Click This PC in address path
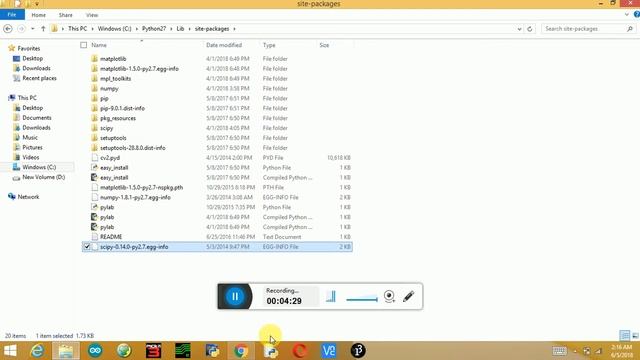Image resolution: width=640 pixels, height=360 pixels. click(x=77, y=29)
